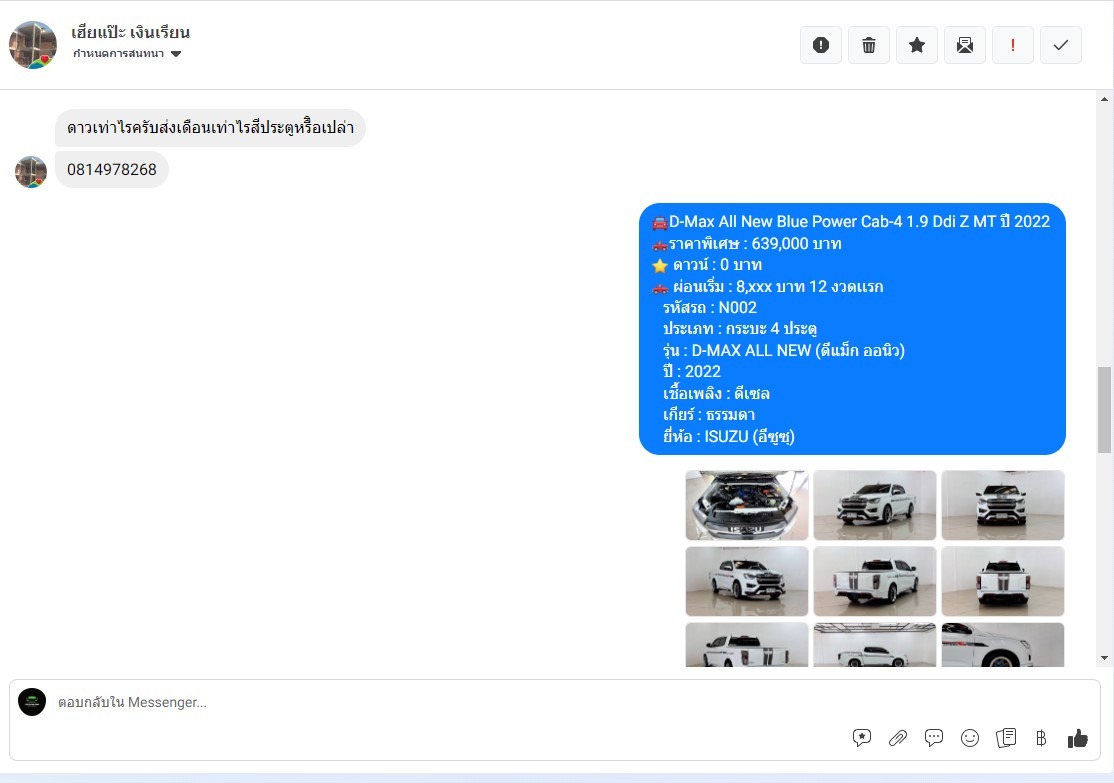Open front-left view white truck thumbnail
Screen dimensions: 1114x783
(x=875, y=505)
